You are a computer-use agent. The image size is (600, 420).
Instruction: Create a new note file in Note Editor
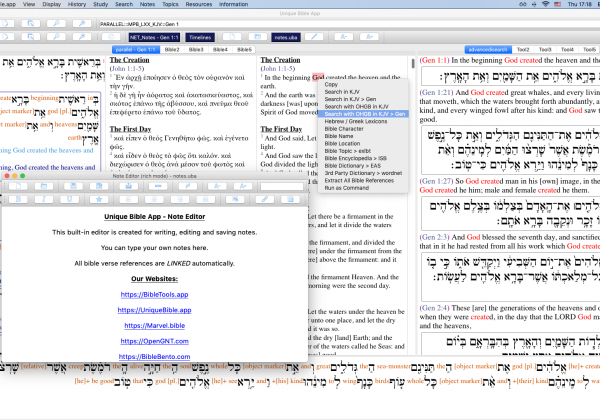click(18, 186)
